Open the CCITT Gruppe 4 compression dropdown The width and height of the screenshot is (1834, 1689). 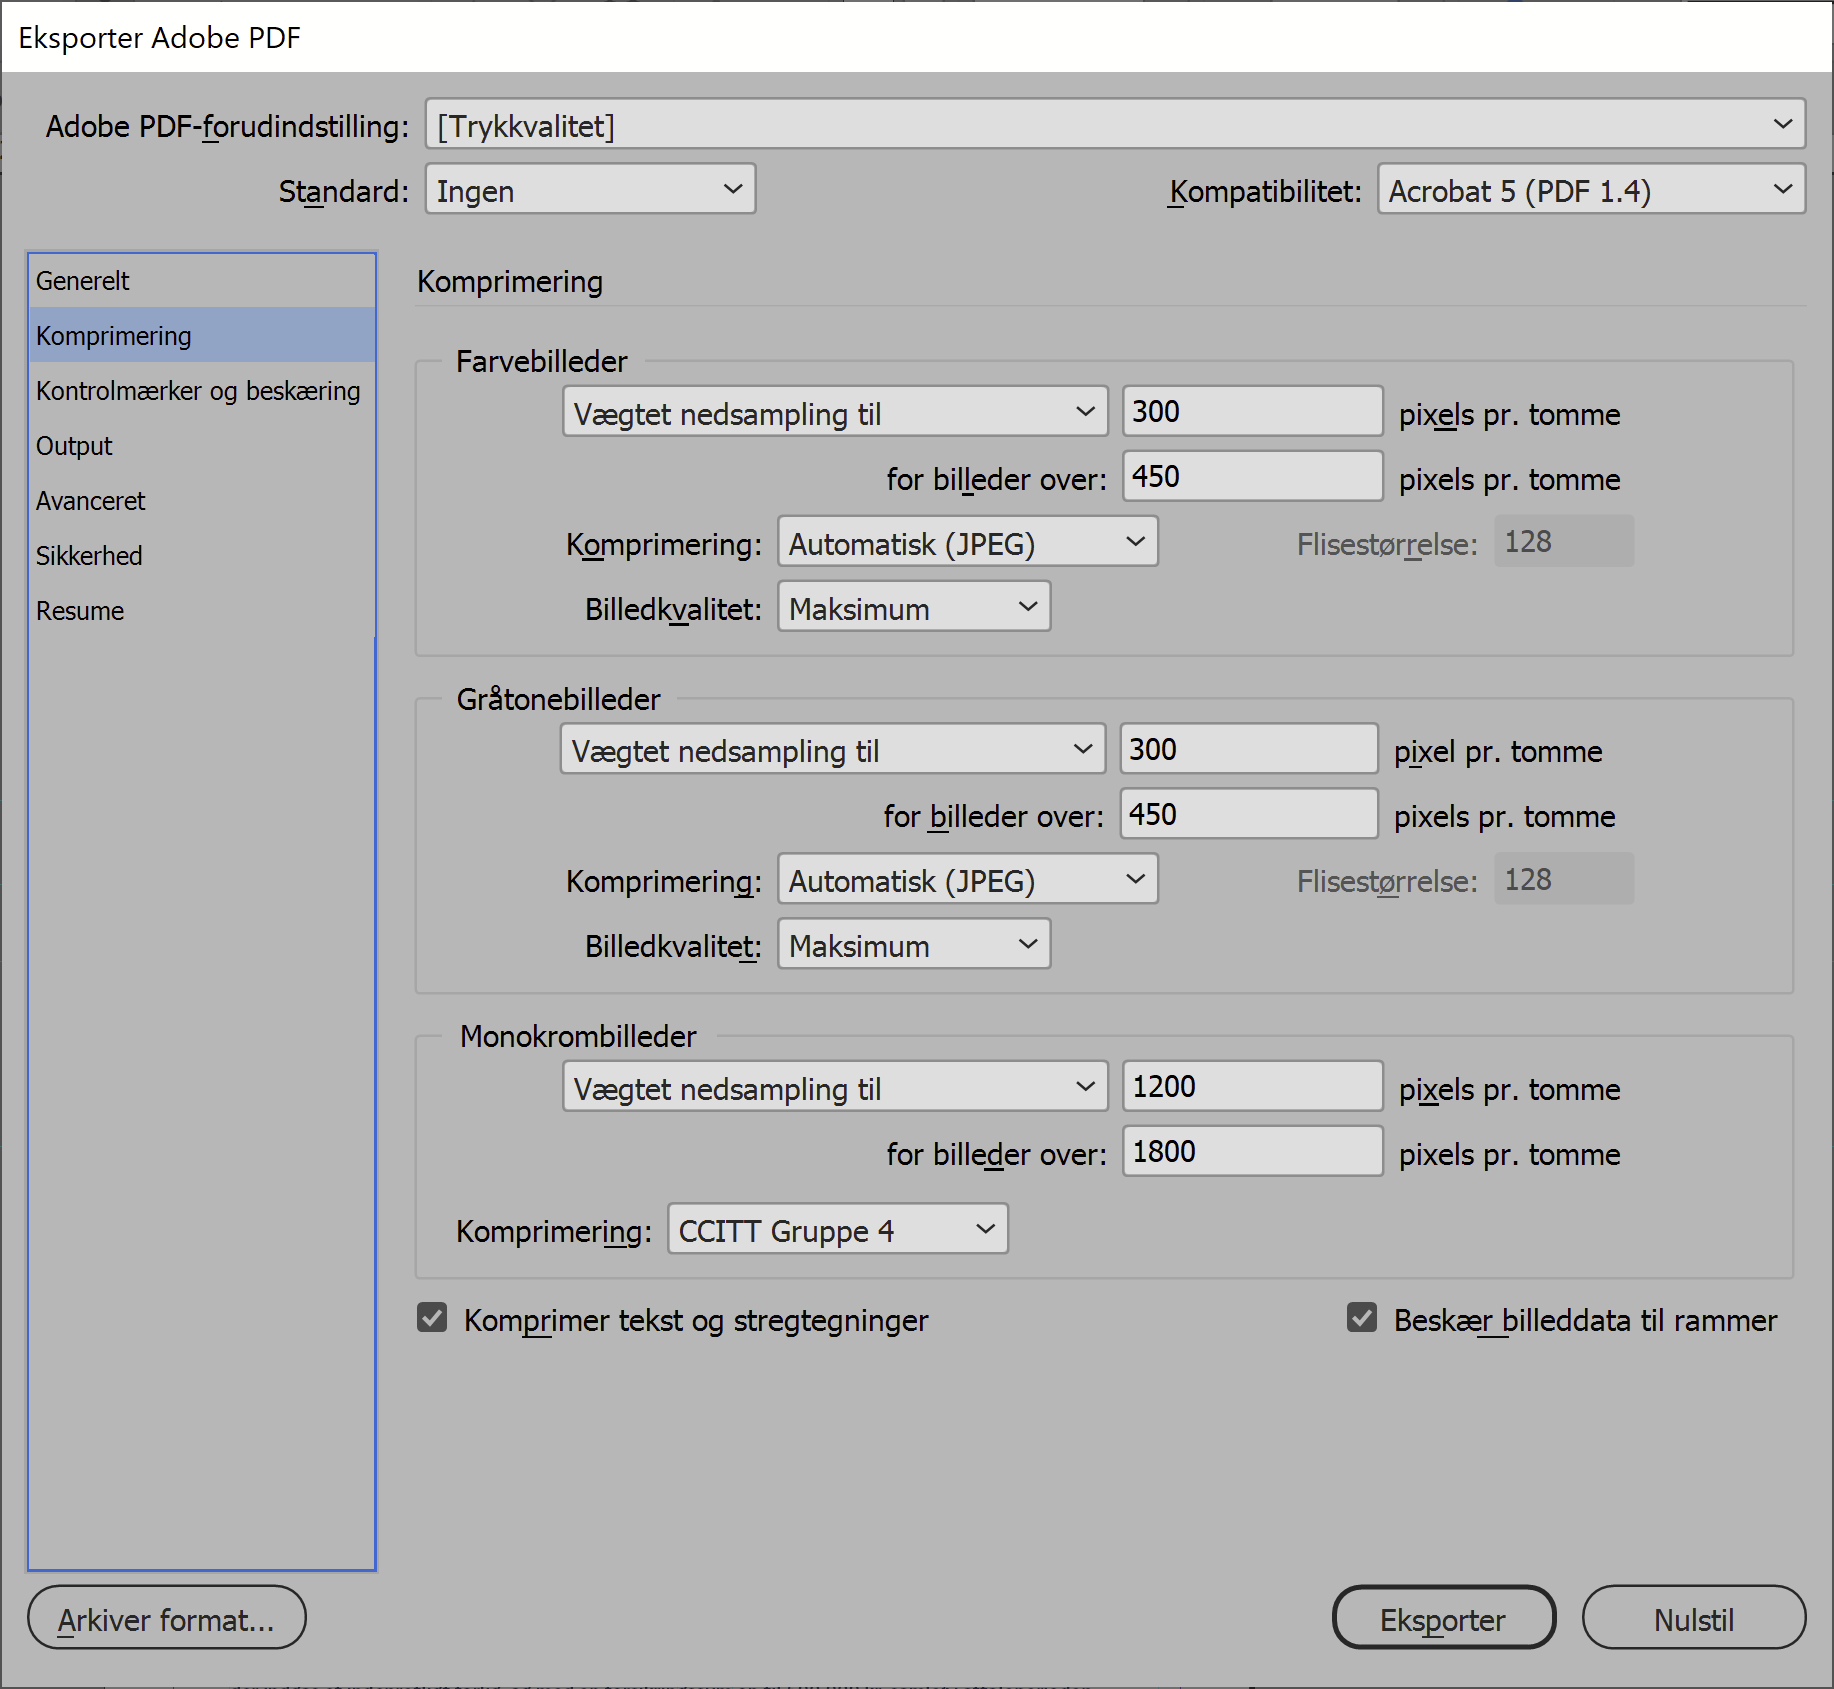point(836,1229)
